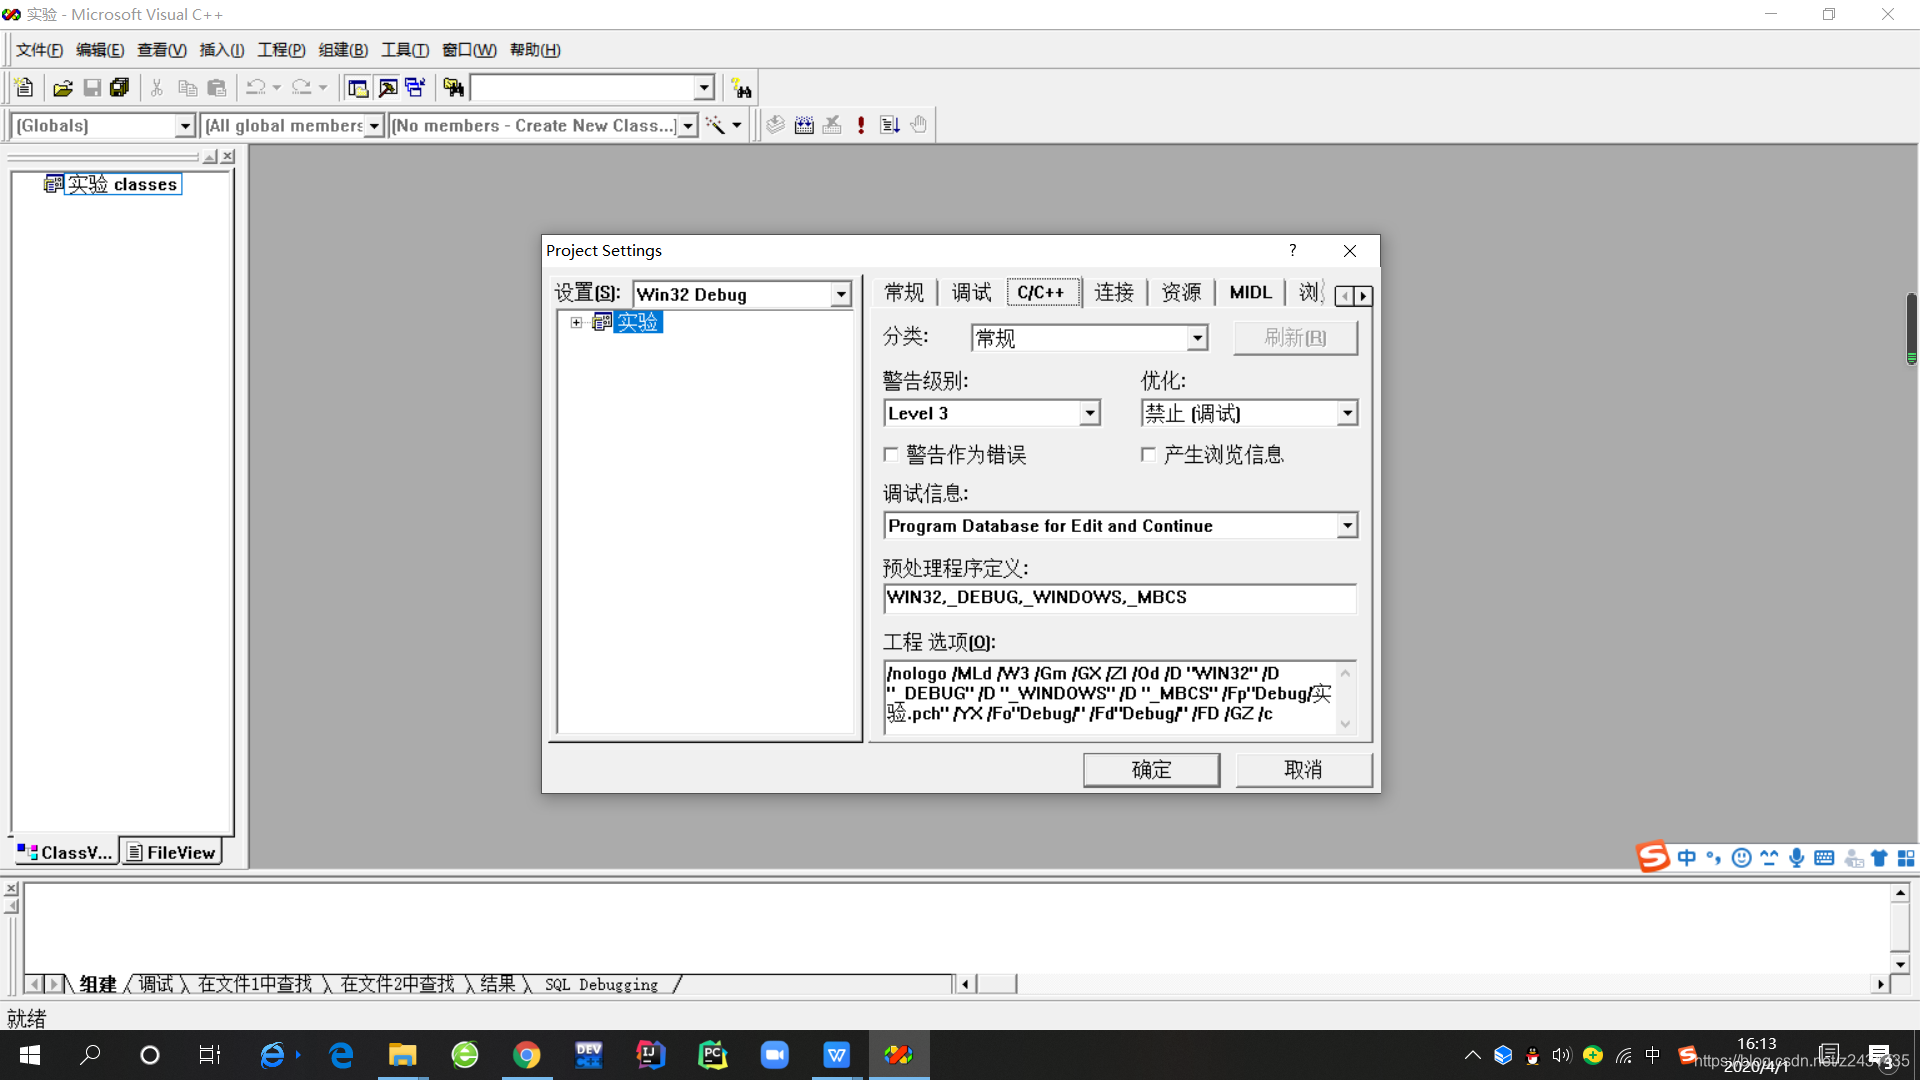Toggle the Workspace window icon
Screen dimensions: 1920x1080
tap(358, 88)
